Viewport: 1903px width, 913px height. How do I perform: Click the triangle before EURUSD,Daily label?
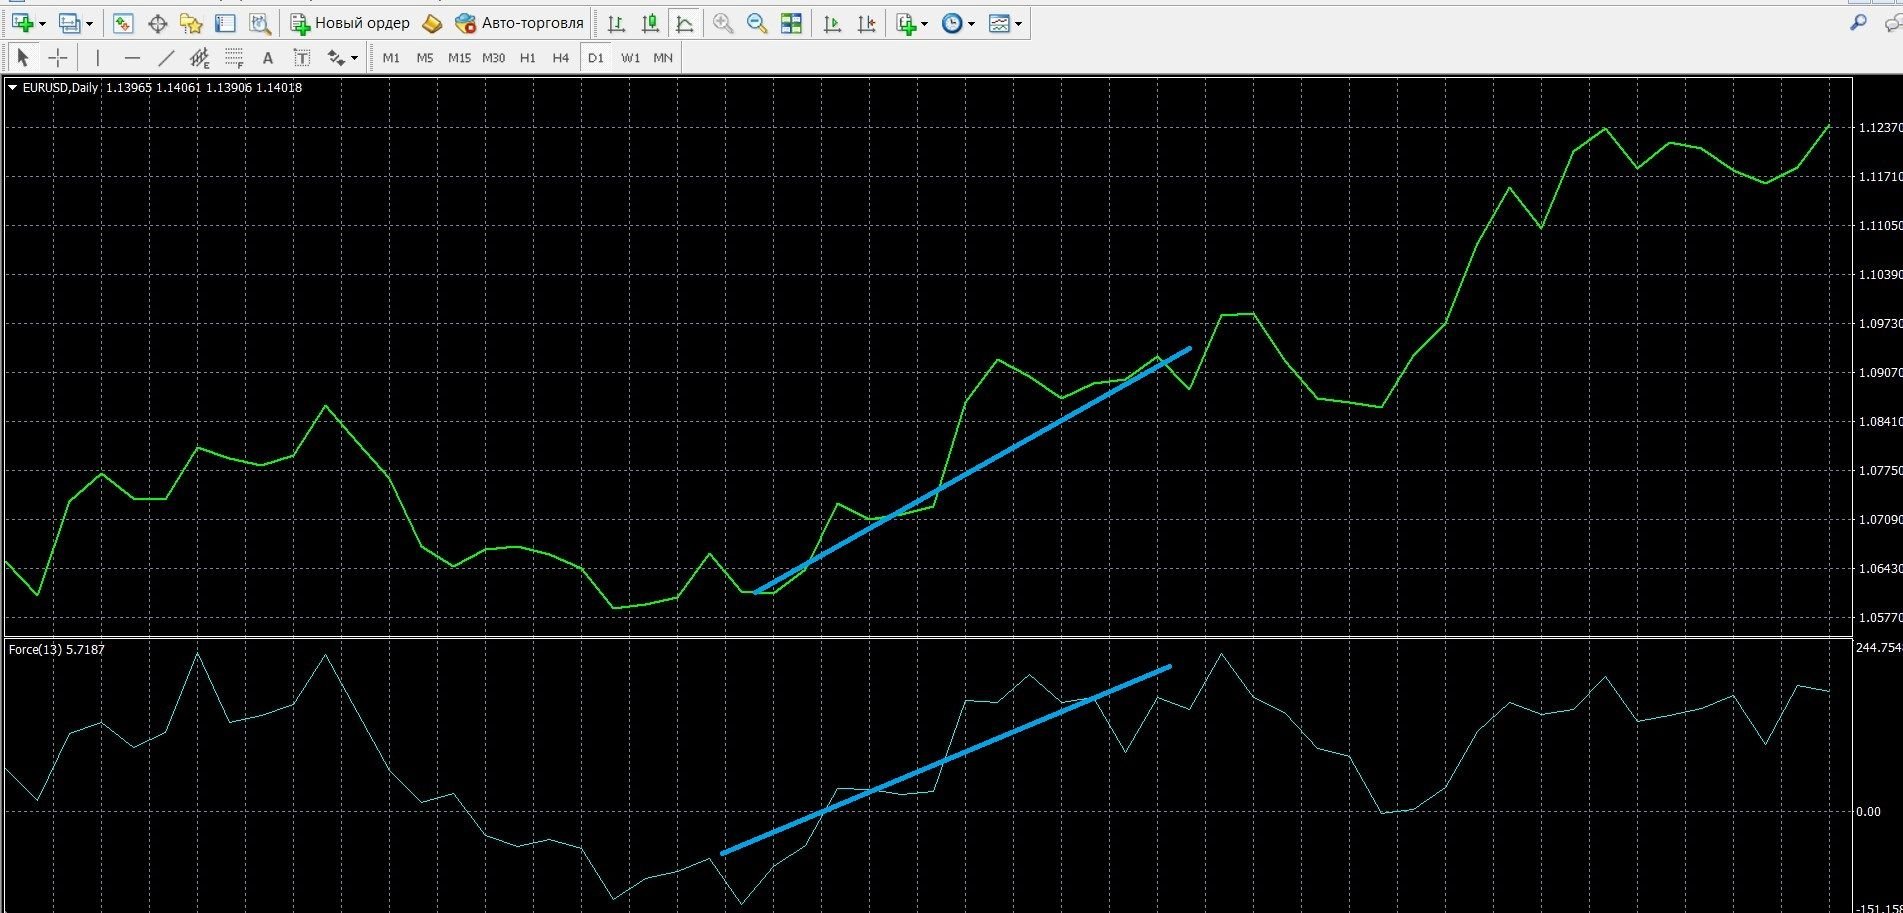click(12, 87)
